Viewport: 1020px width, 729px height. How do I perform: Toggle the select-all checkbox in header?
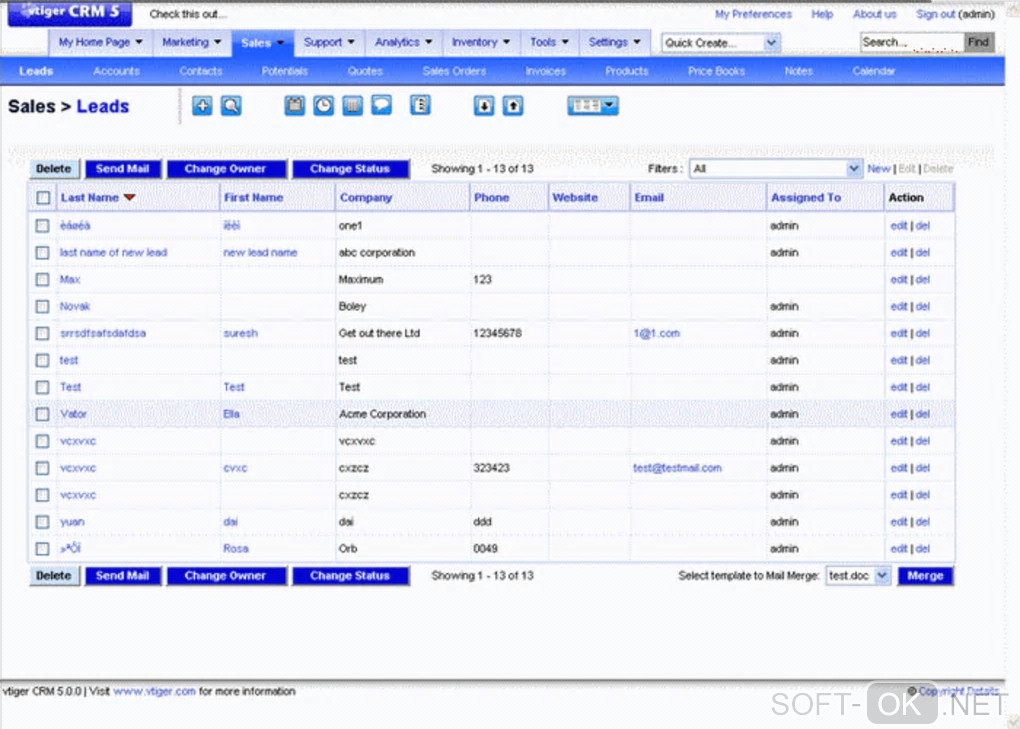43,198
